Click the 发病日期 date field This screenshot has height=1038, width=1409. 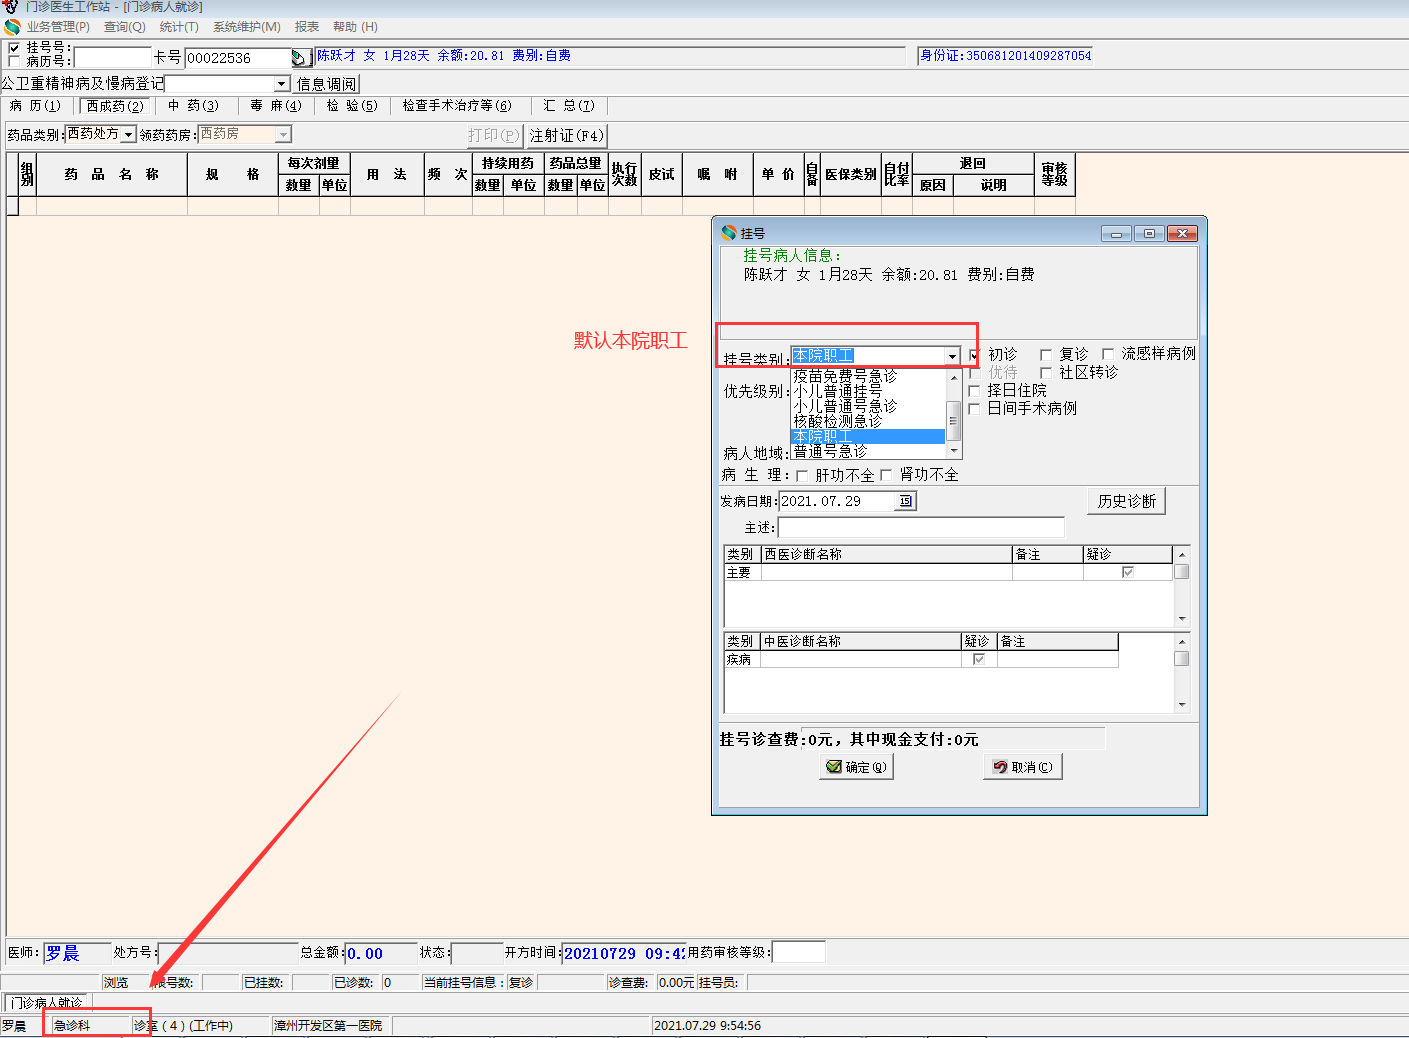click(838, 501)
